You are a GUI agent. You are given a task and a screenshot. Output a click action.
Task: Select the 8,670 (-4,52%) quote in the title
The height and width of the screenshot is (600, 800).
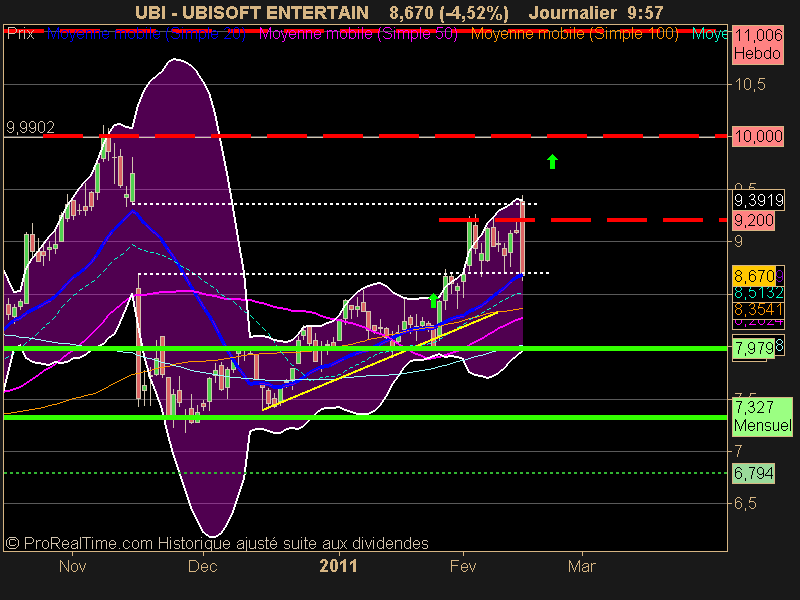(x=448, y=13)
